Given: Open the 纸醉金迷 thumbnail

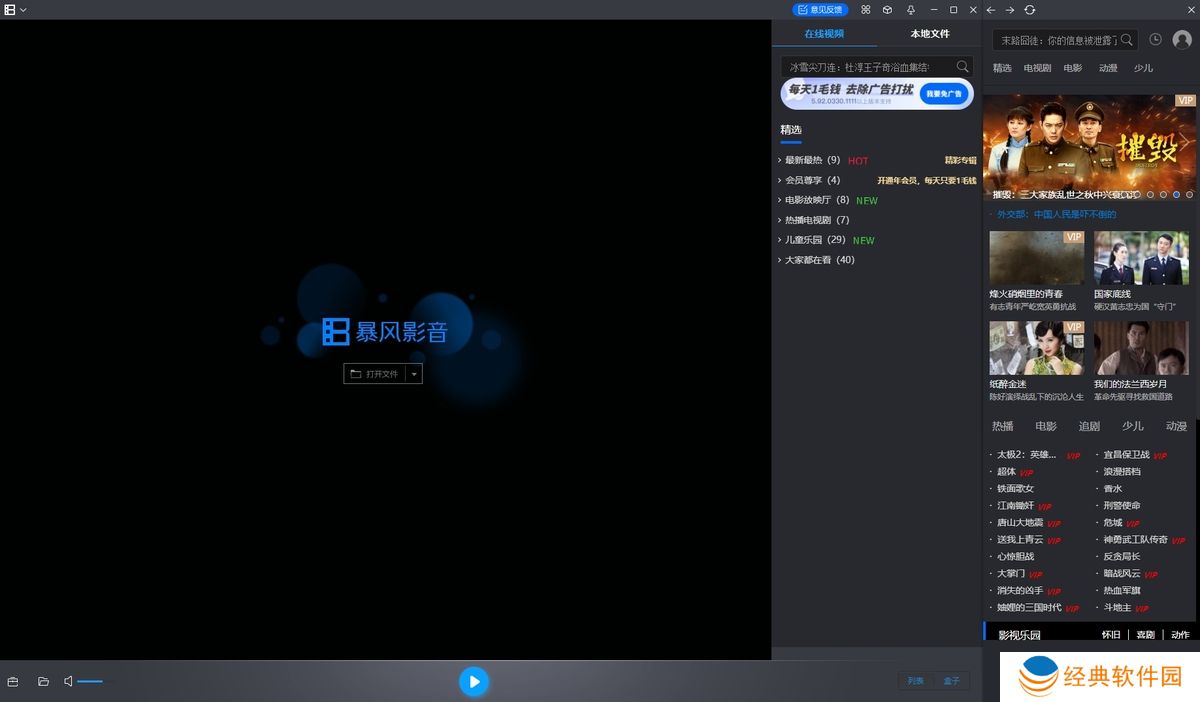Looking at the screenshot, I should pos(1037,348).
